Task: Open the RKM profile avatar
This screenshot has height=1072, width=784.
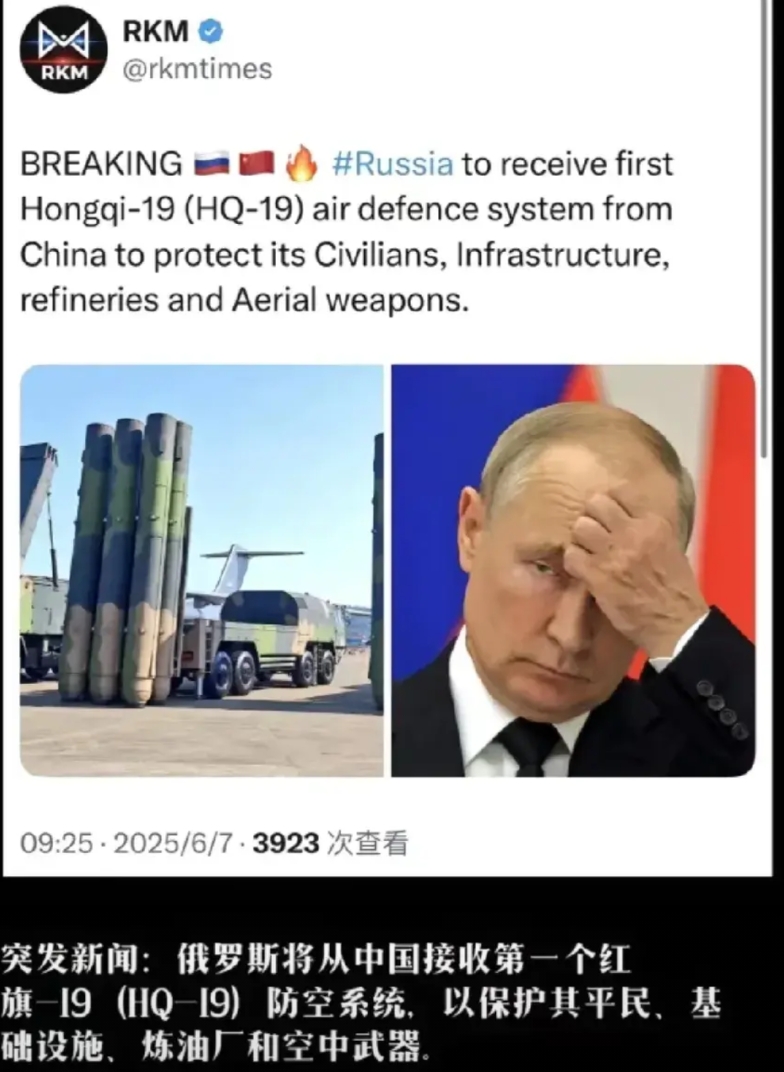Action: pyautogui.click(x=64, y=51)
